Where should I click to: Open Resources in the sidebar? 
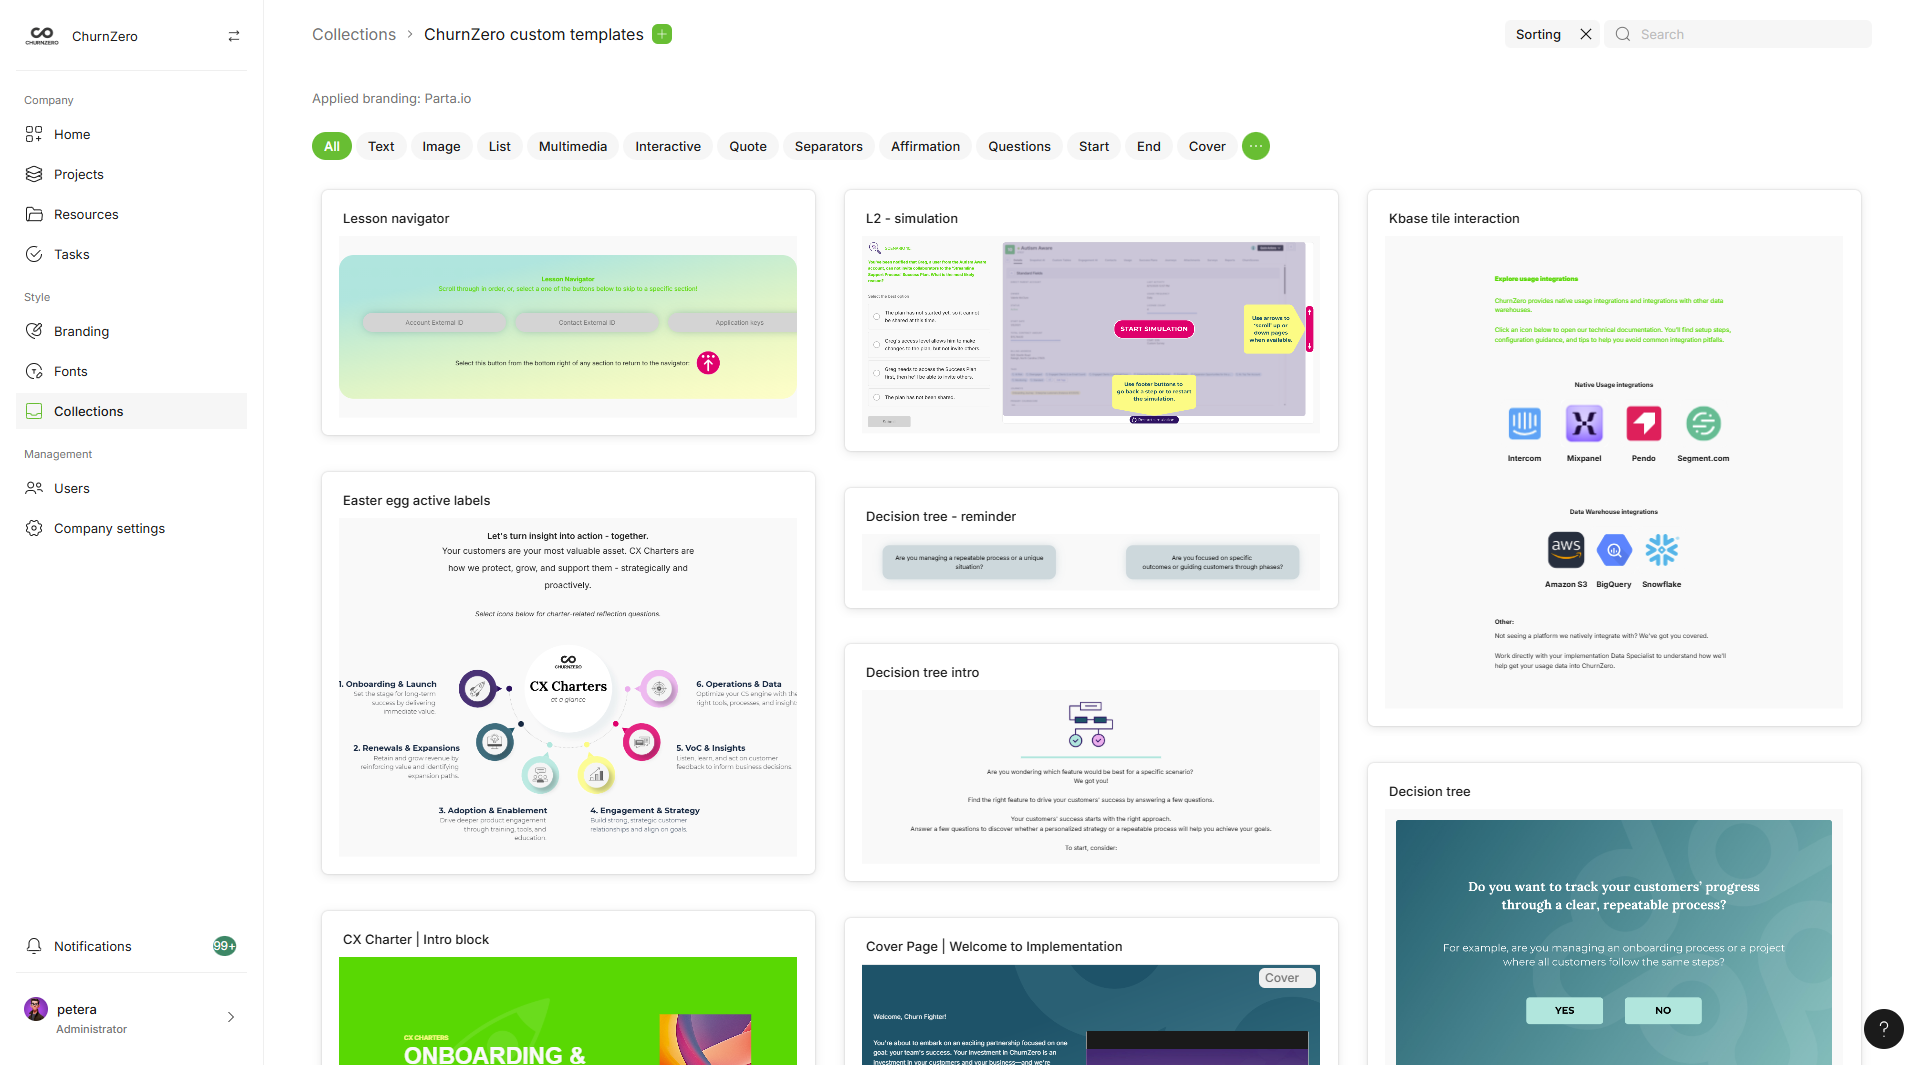(131, 214)
